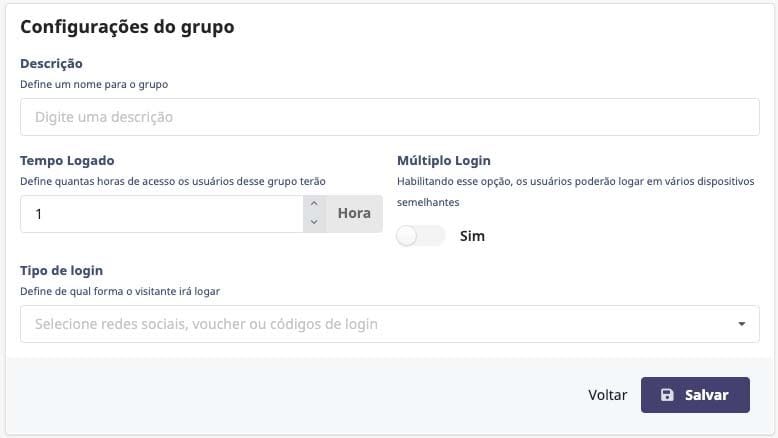Increase logged time with the up arrow
This screenshot has height=438, width=778.
(x=314, y=205)
